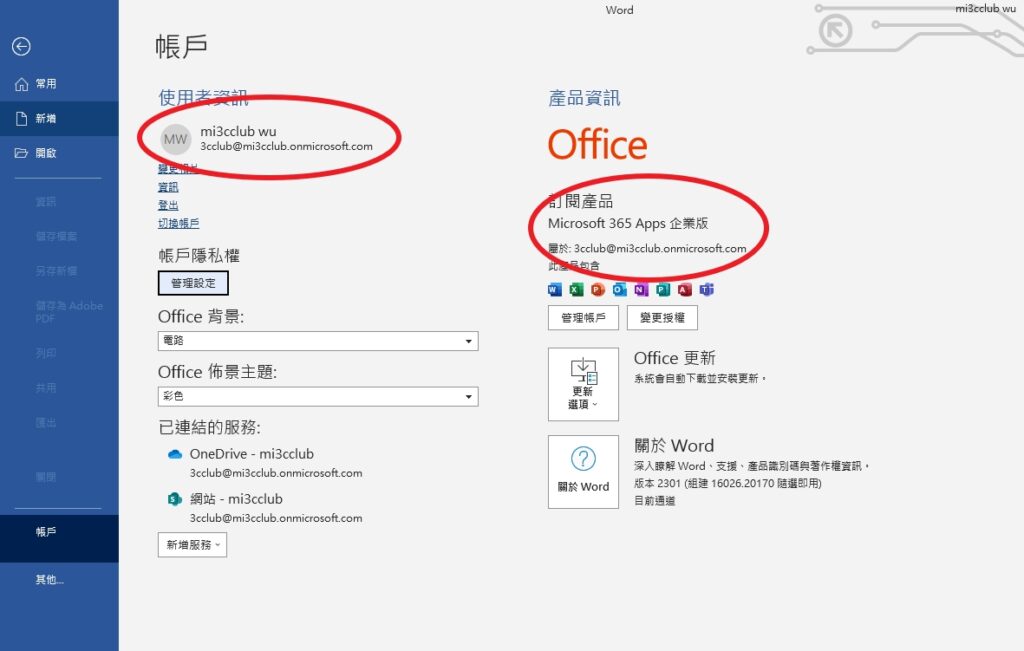Click the 切換帳戶 switch account link
The image size is (1024, 651).
[x=178, y=223]
